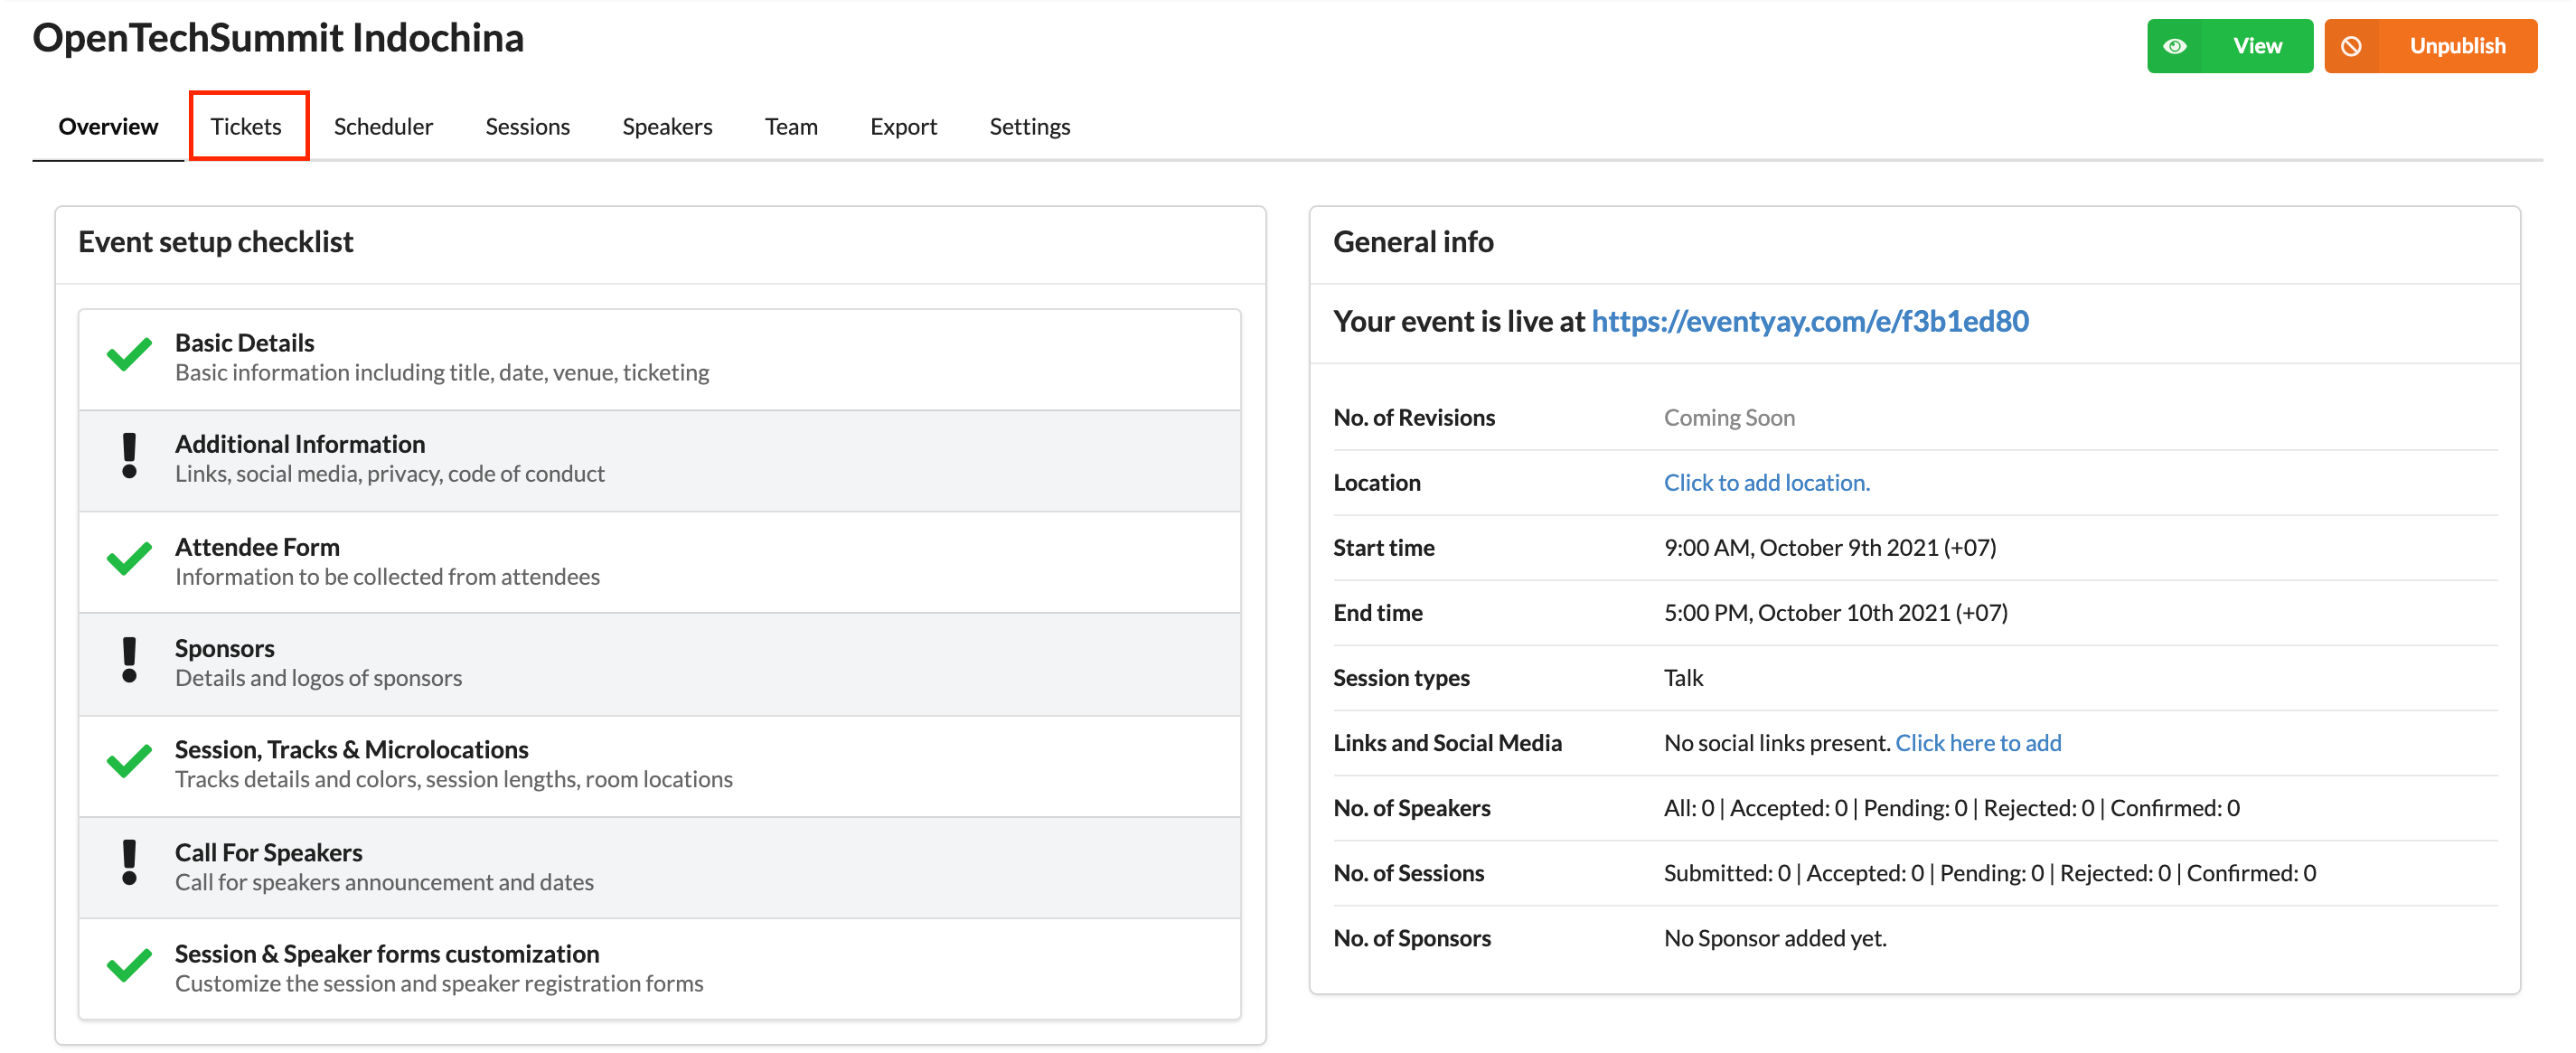
Task: Click the green checkmark beside Basic Details
Action: (x=129, y=356)
